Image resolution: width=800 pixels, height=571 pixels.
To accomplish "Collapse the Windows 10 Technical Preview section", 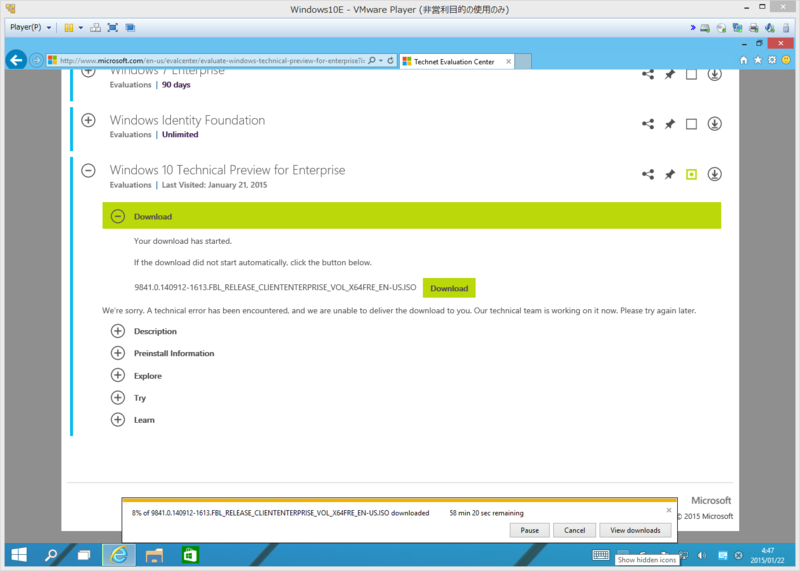I will pyautogui.click(x=88, y=170).
